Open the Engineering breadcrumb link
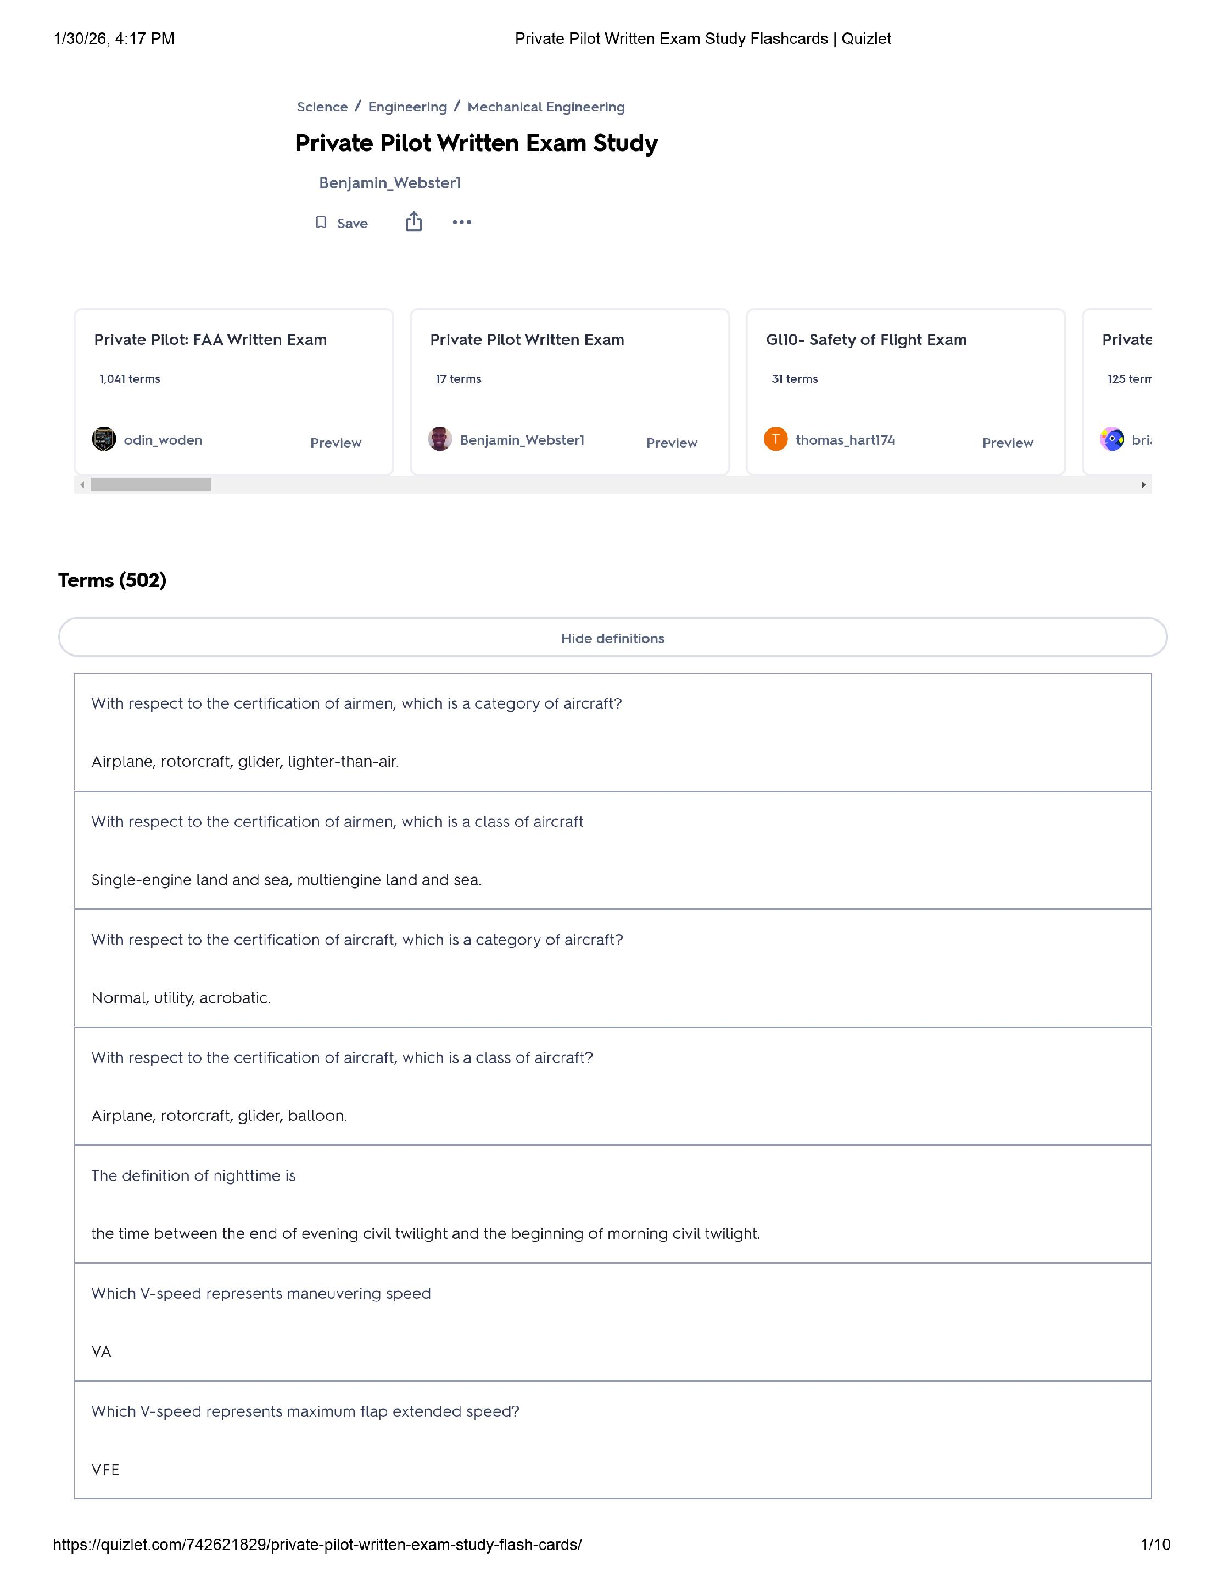Viewport: 1224px width, 1584px height. 407,107
